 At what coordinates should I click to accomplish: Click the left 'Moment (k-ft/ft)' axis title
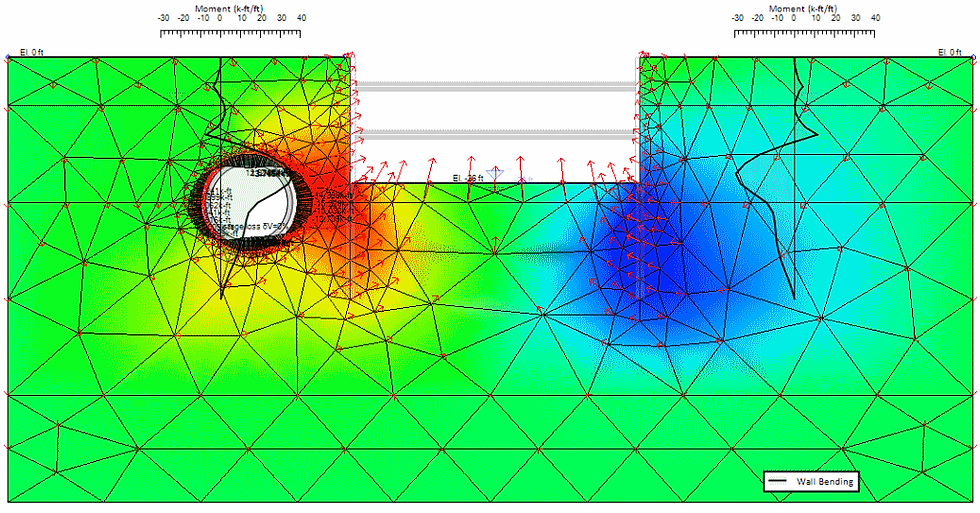tap(229, 8)
